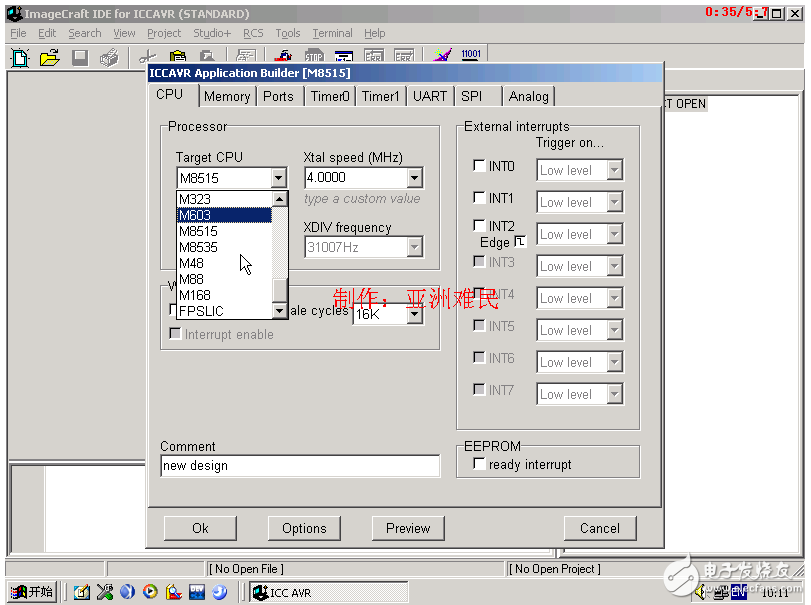
Task: Choose M48 from the Target CPU list
Action: (x=192, y=263)
